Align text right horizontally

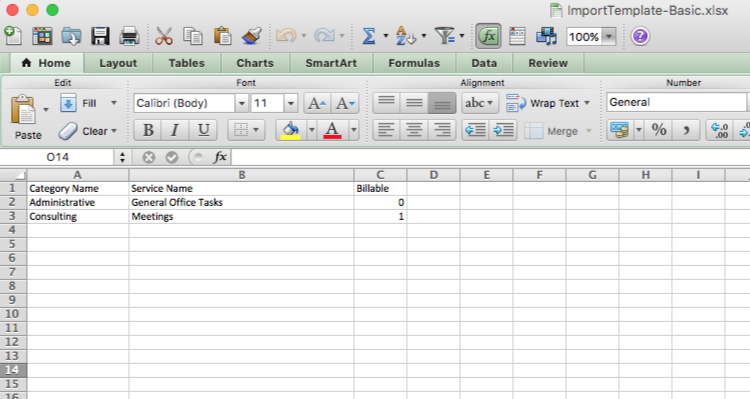(x=442, y=130)
